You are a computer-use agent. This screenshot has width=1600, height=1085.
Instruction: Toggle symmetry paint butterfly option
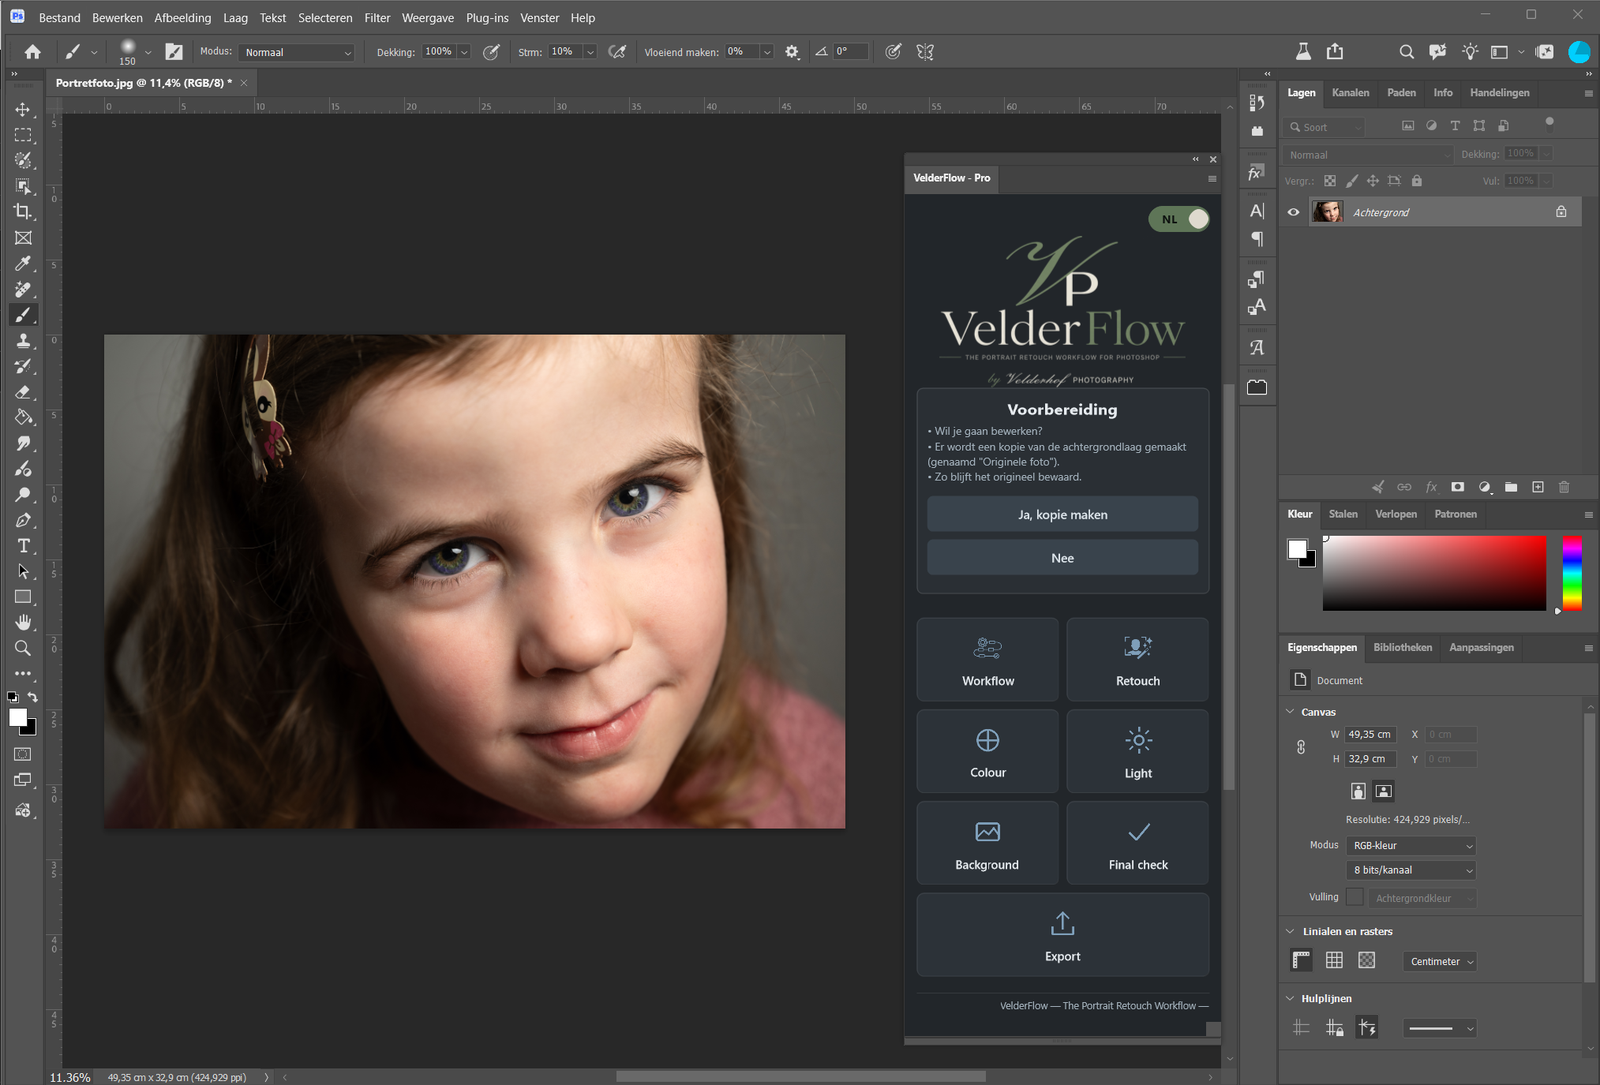(x=925, y=52)
